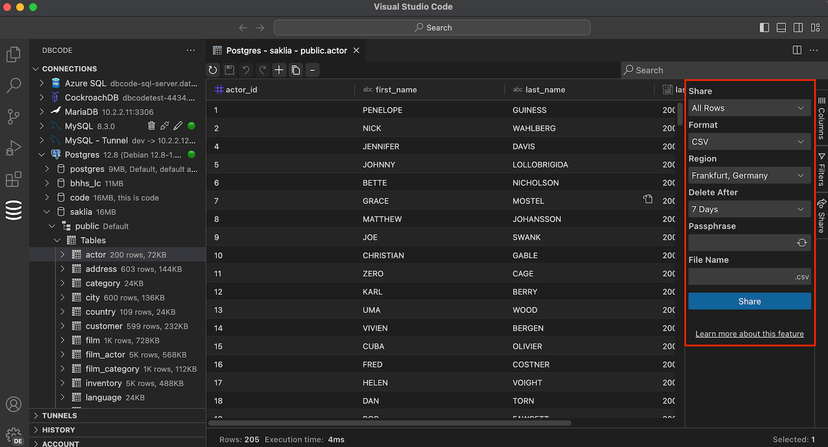Open the Columns side tab
The width and height of the screenshot is (828, 447).
[821, 118]
